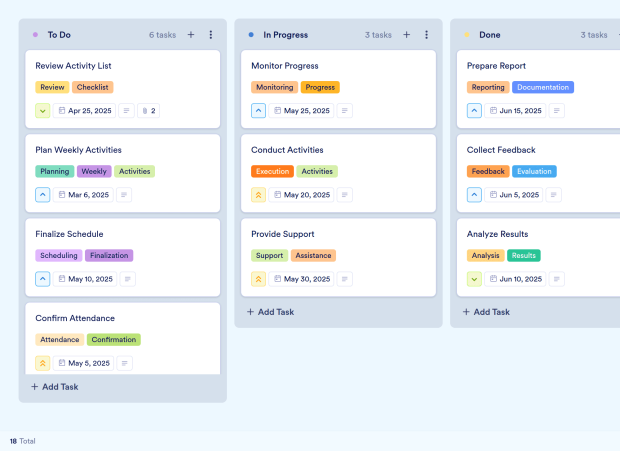The image size is (620, 451).
Task: Open the Jun 5, 2025 due date
Action: [x=514, y=195]
